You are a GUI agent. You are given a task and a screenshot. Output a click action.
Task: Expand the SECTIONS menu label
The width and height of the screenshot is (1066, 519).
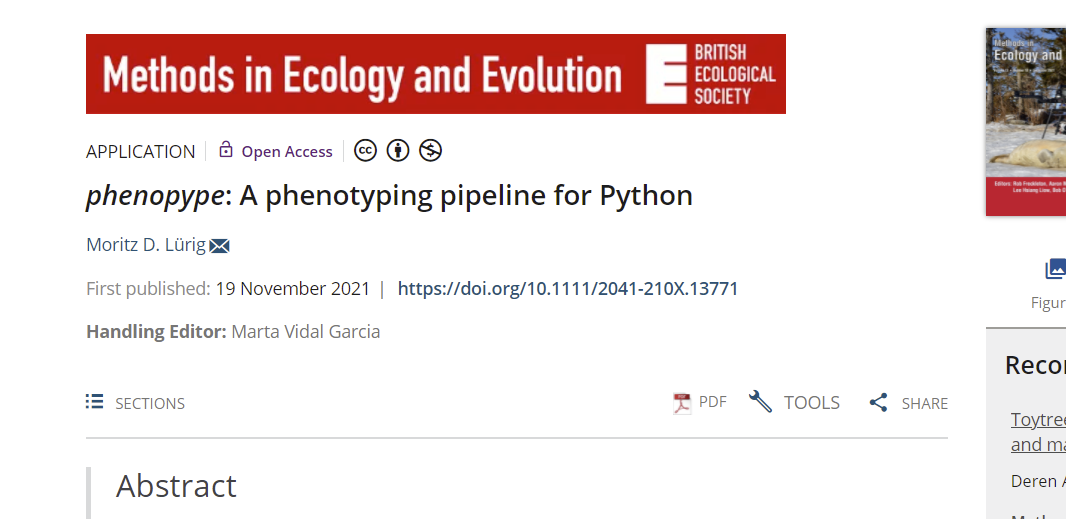(150, 403)
